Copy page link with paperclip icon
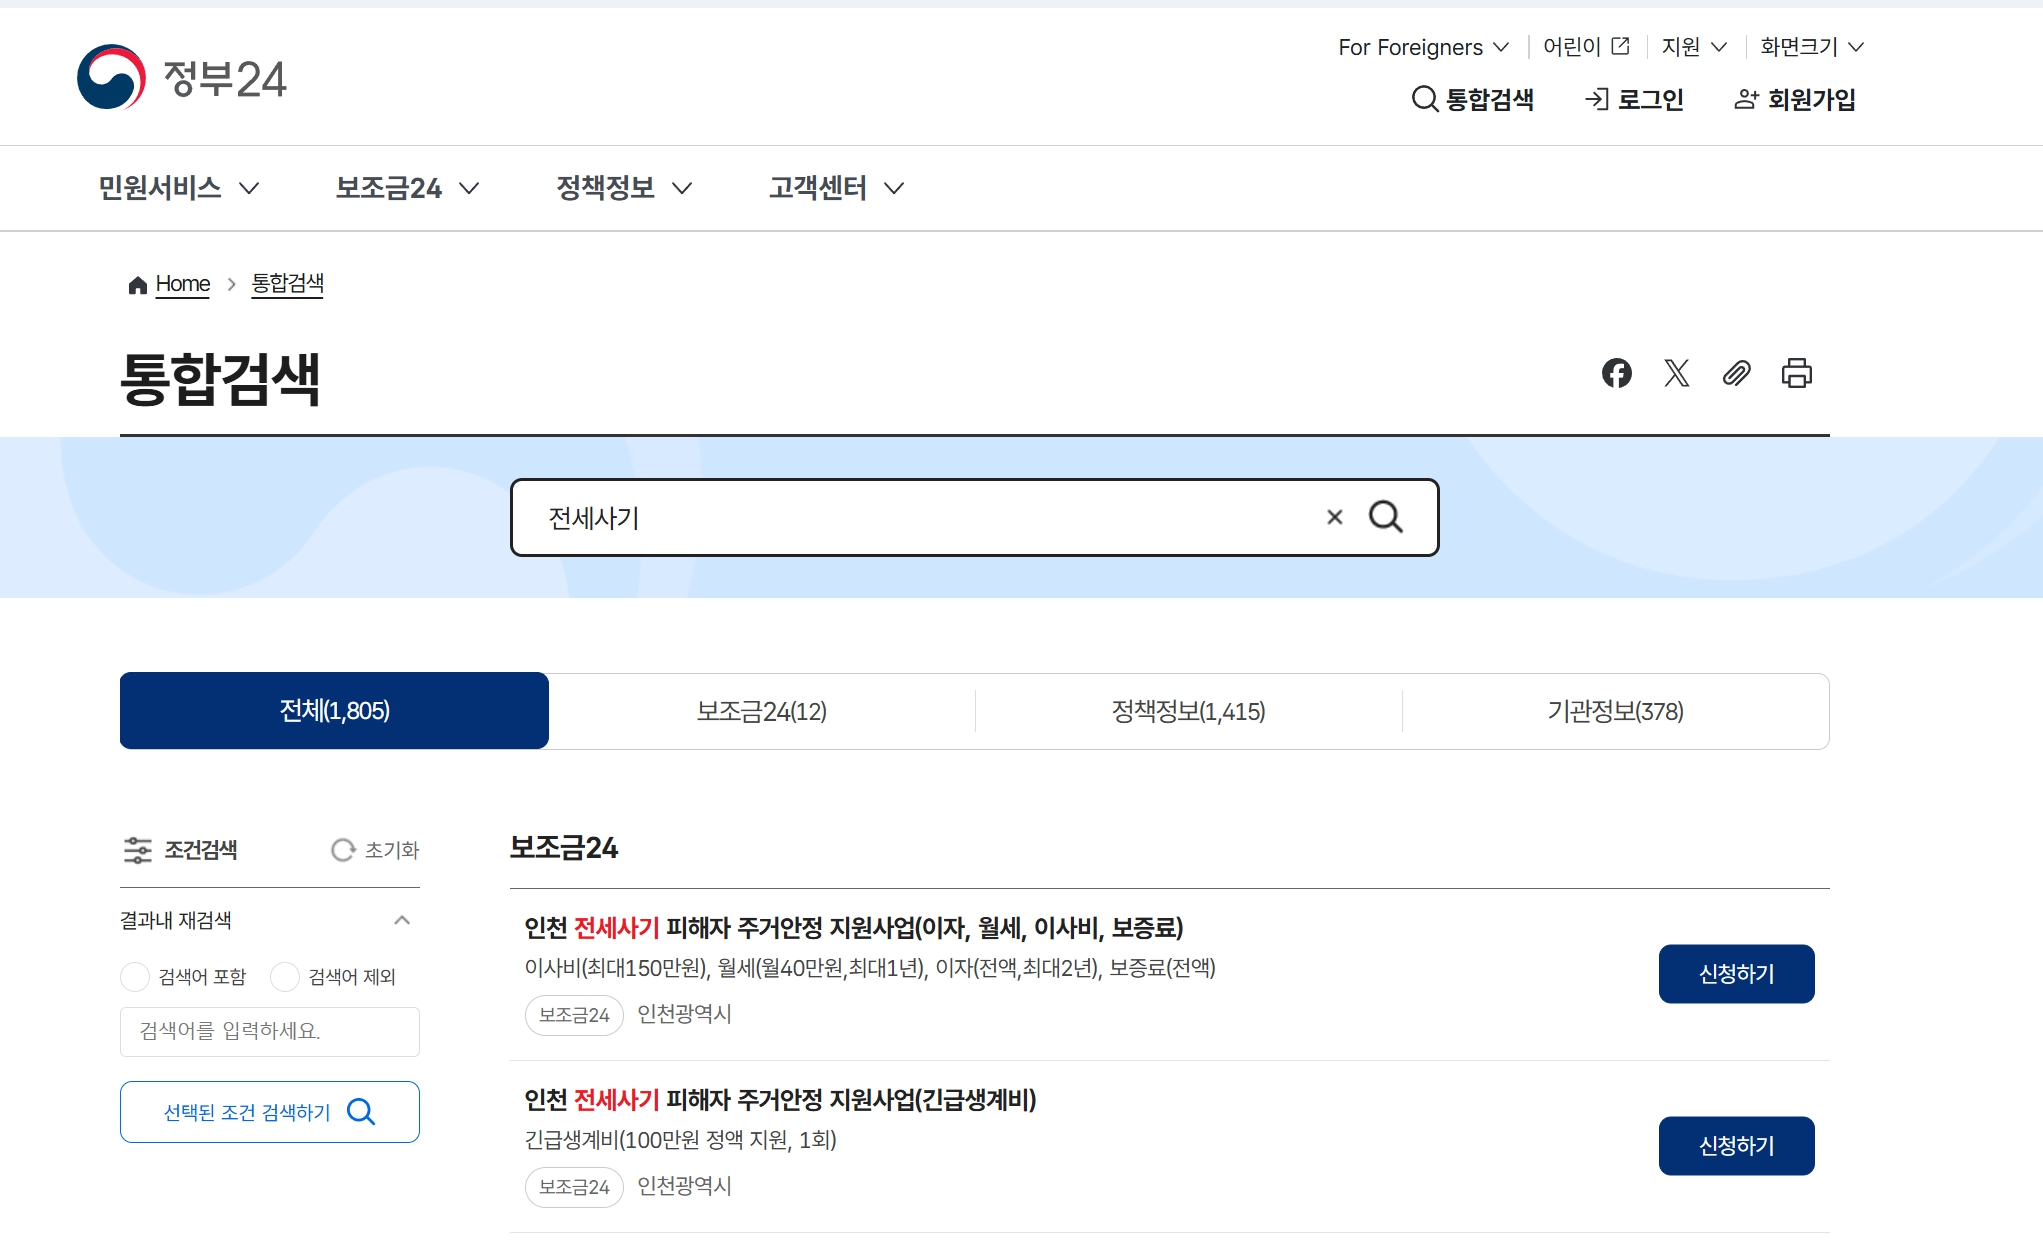The height and width of the screenshot is (1243, 2043). [1736, 373]
